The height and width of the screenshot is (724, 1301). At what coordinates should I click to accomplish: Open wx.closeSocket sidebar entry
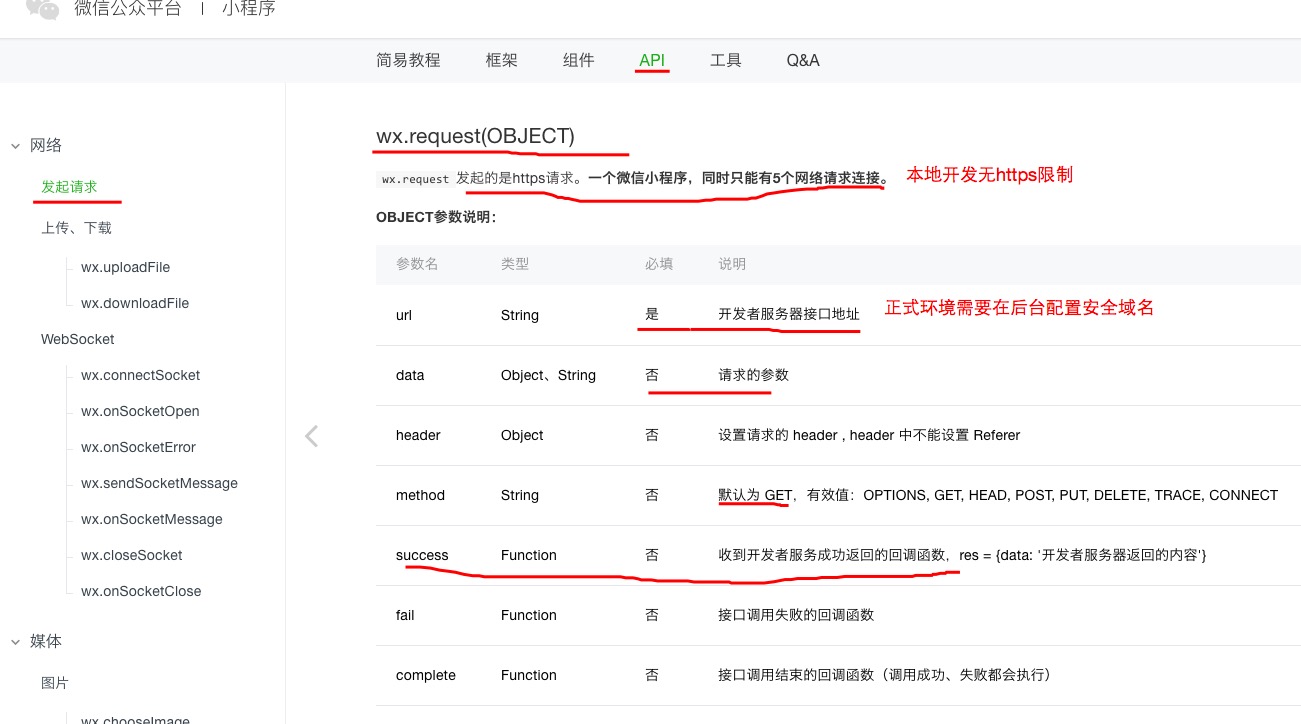tap(131, 555)
